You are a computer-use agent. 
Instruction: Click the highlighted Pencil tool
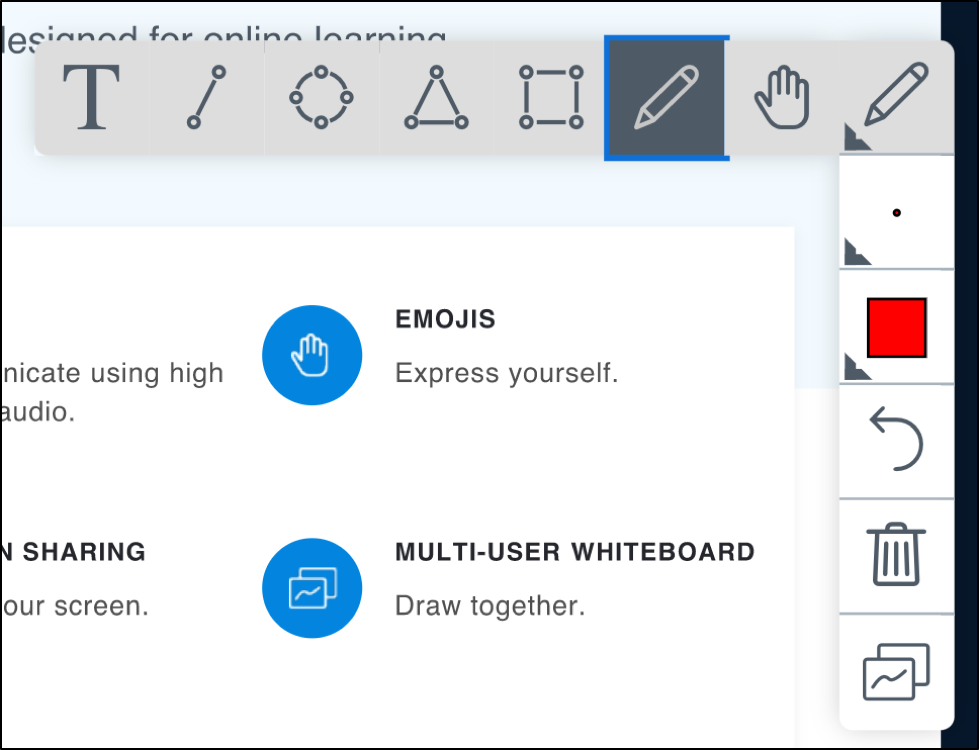click(666, 97)
